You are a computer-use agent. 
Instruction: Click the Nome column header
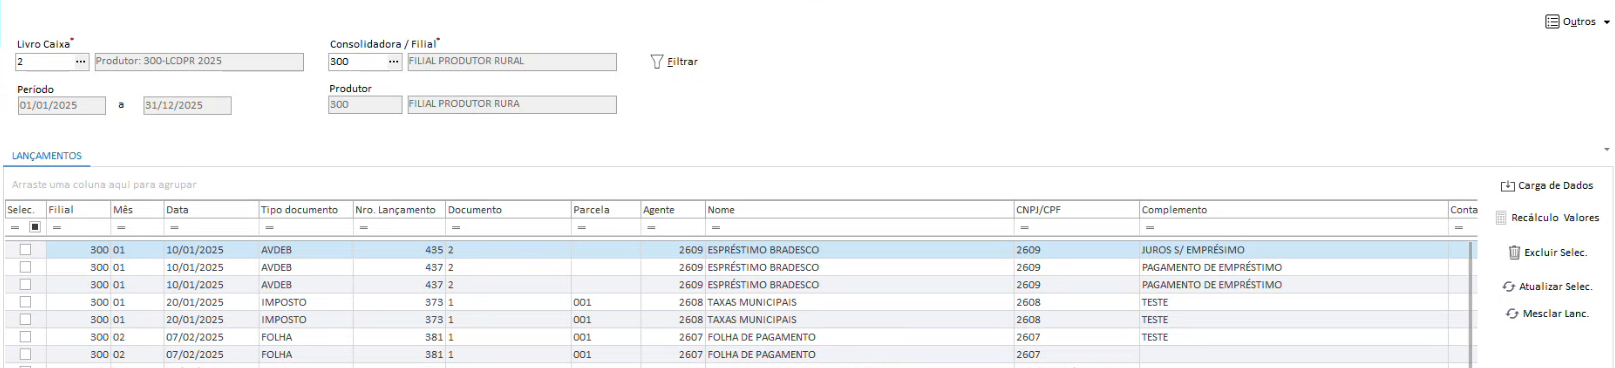coord(860,210)
